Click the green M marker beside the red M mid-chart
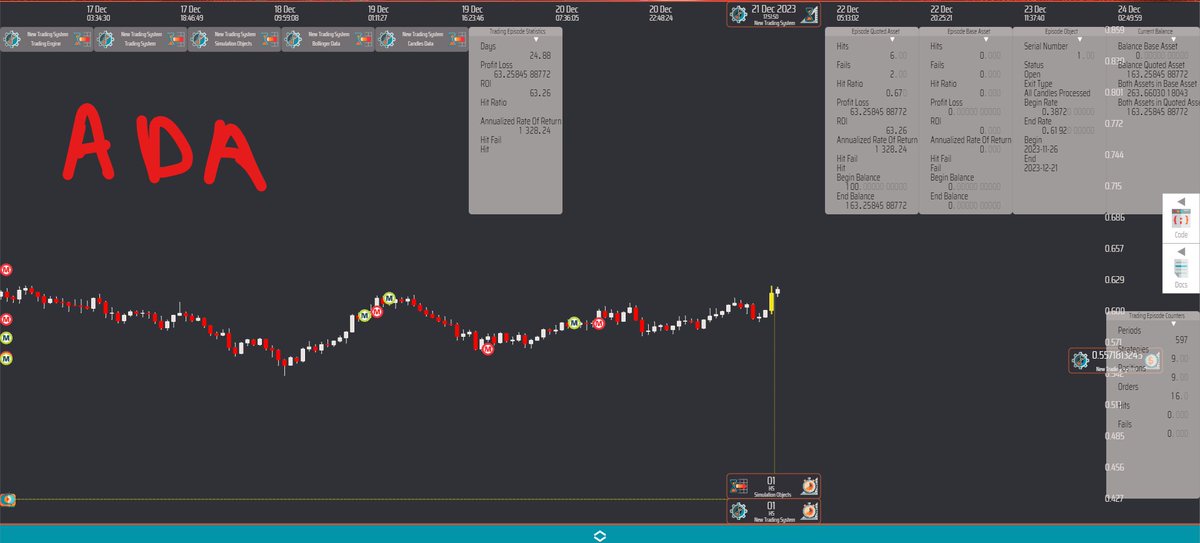 (365, 315)
